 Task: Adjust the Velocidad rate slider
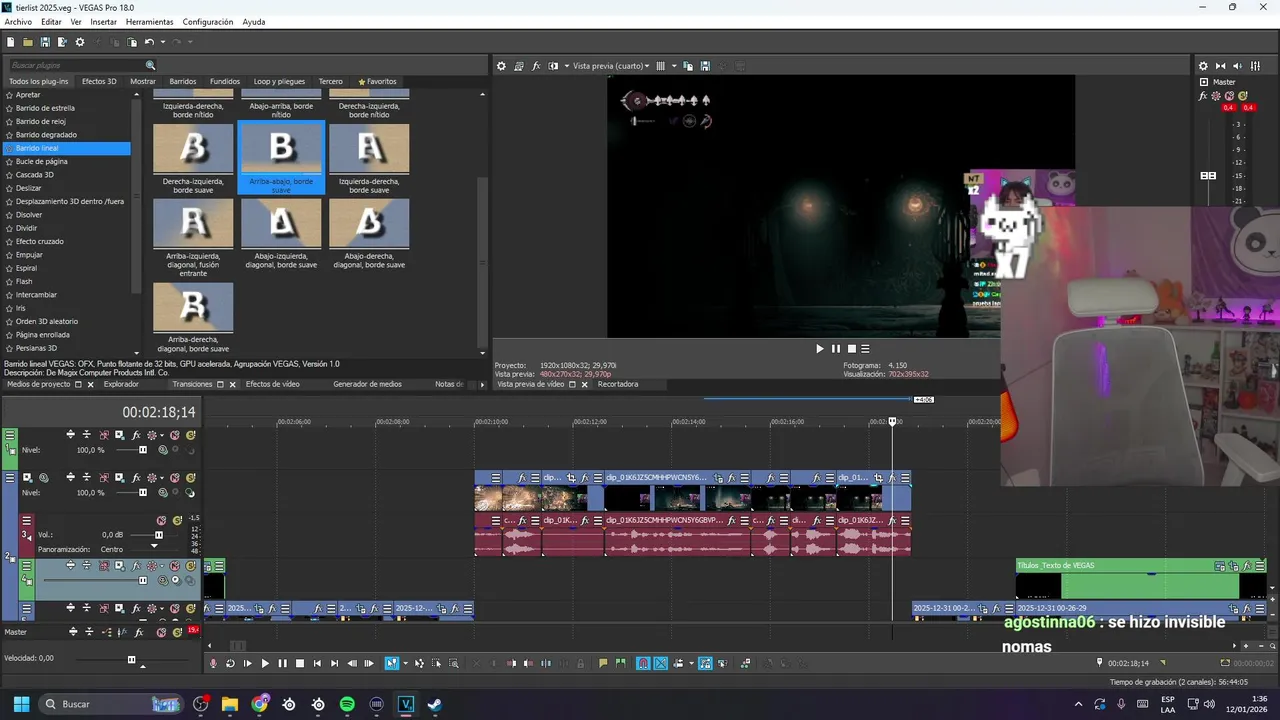click(131, 659)
